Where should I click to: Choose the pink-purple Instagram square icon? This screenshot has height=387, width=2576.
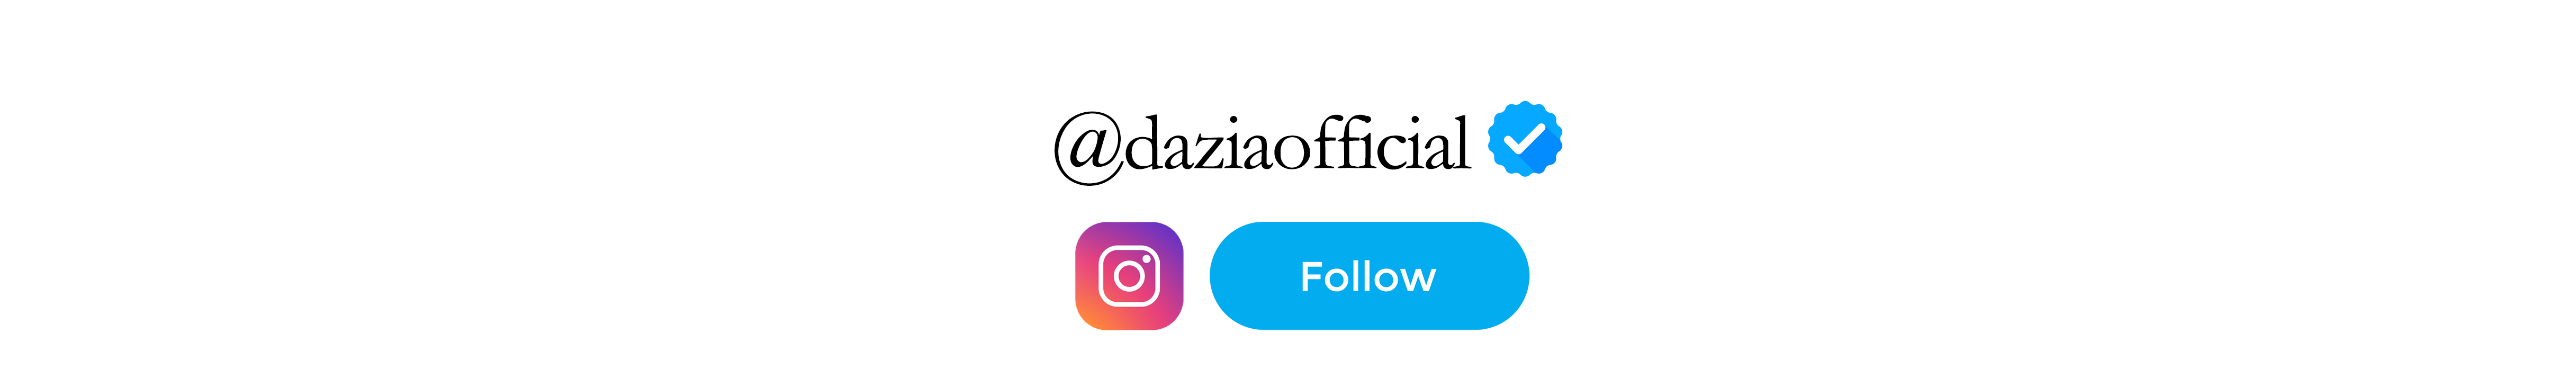tap(1129, 276)
